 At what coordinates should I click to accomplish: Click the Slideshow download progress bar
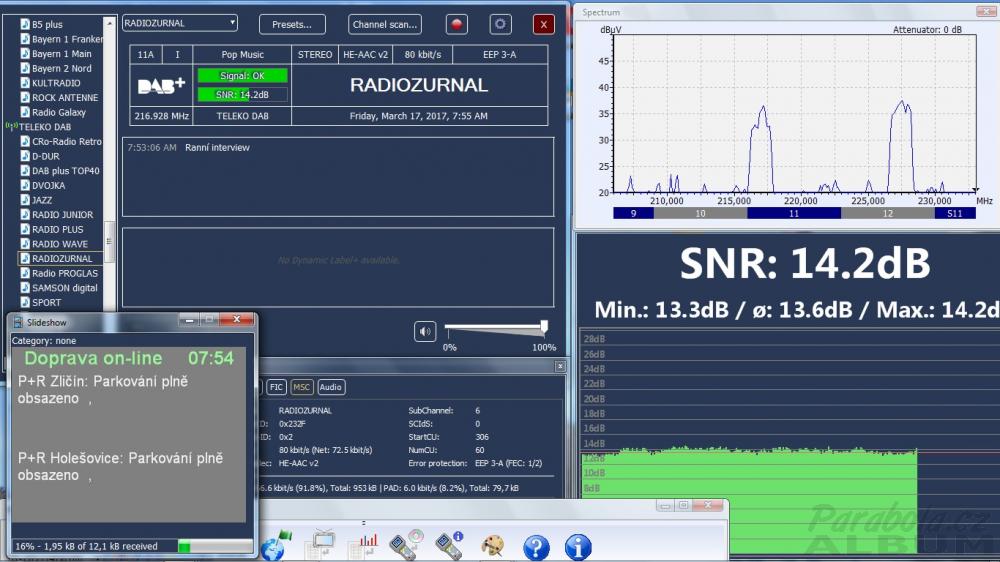coord(216,547)
